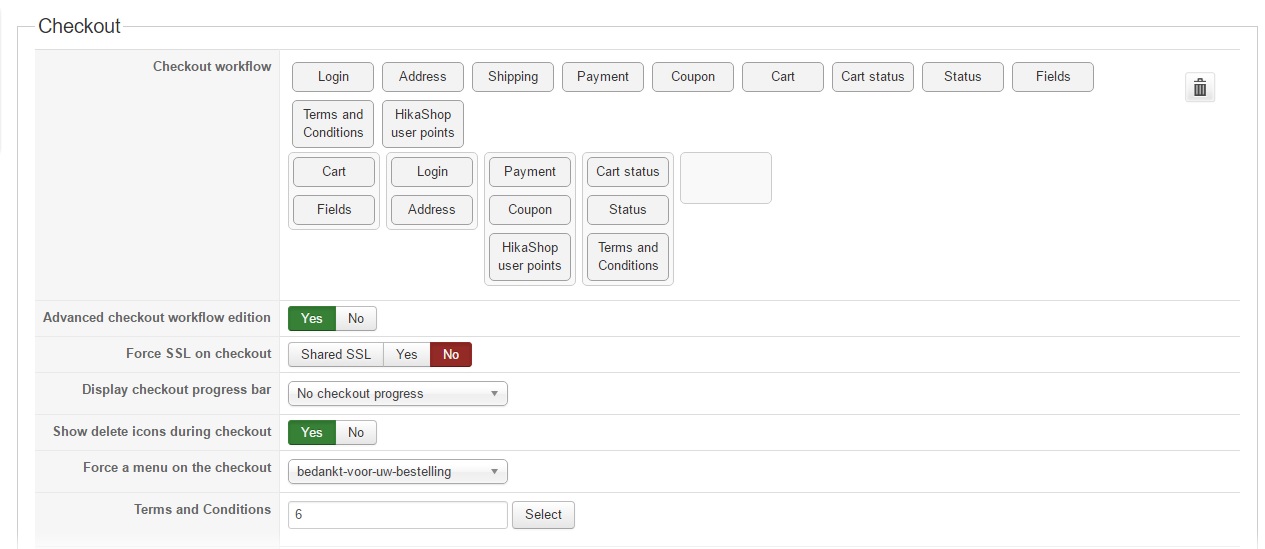This screenshot has height=549, width=1265.
Task: Turn off delete icons during checkout
Action: 356,432
